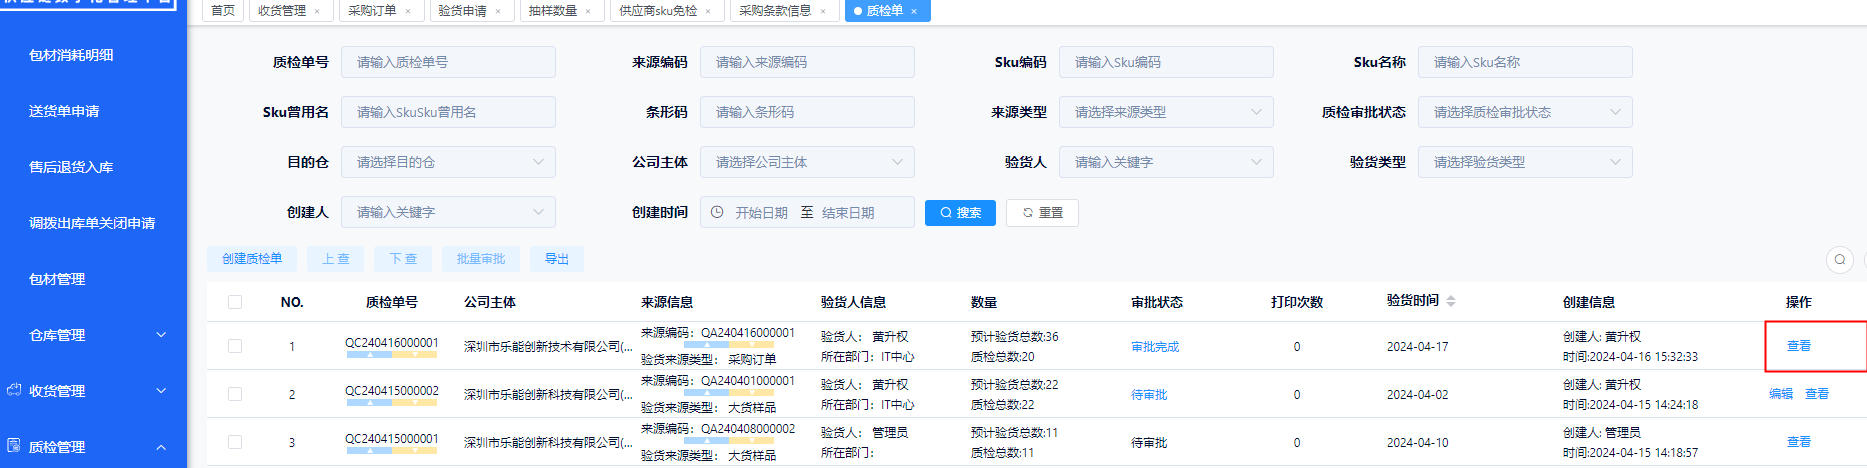Click 查看 for row QC240415000001
1867x468 pixels.
pyautogui.click(x=1799, y=442)
